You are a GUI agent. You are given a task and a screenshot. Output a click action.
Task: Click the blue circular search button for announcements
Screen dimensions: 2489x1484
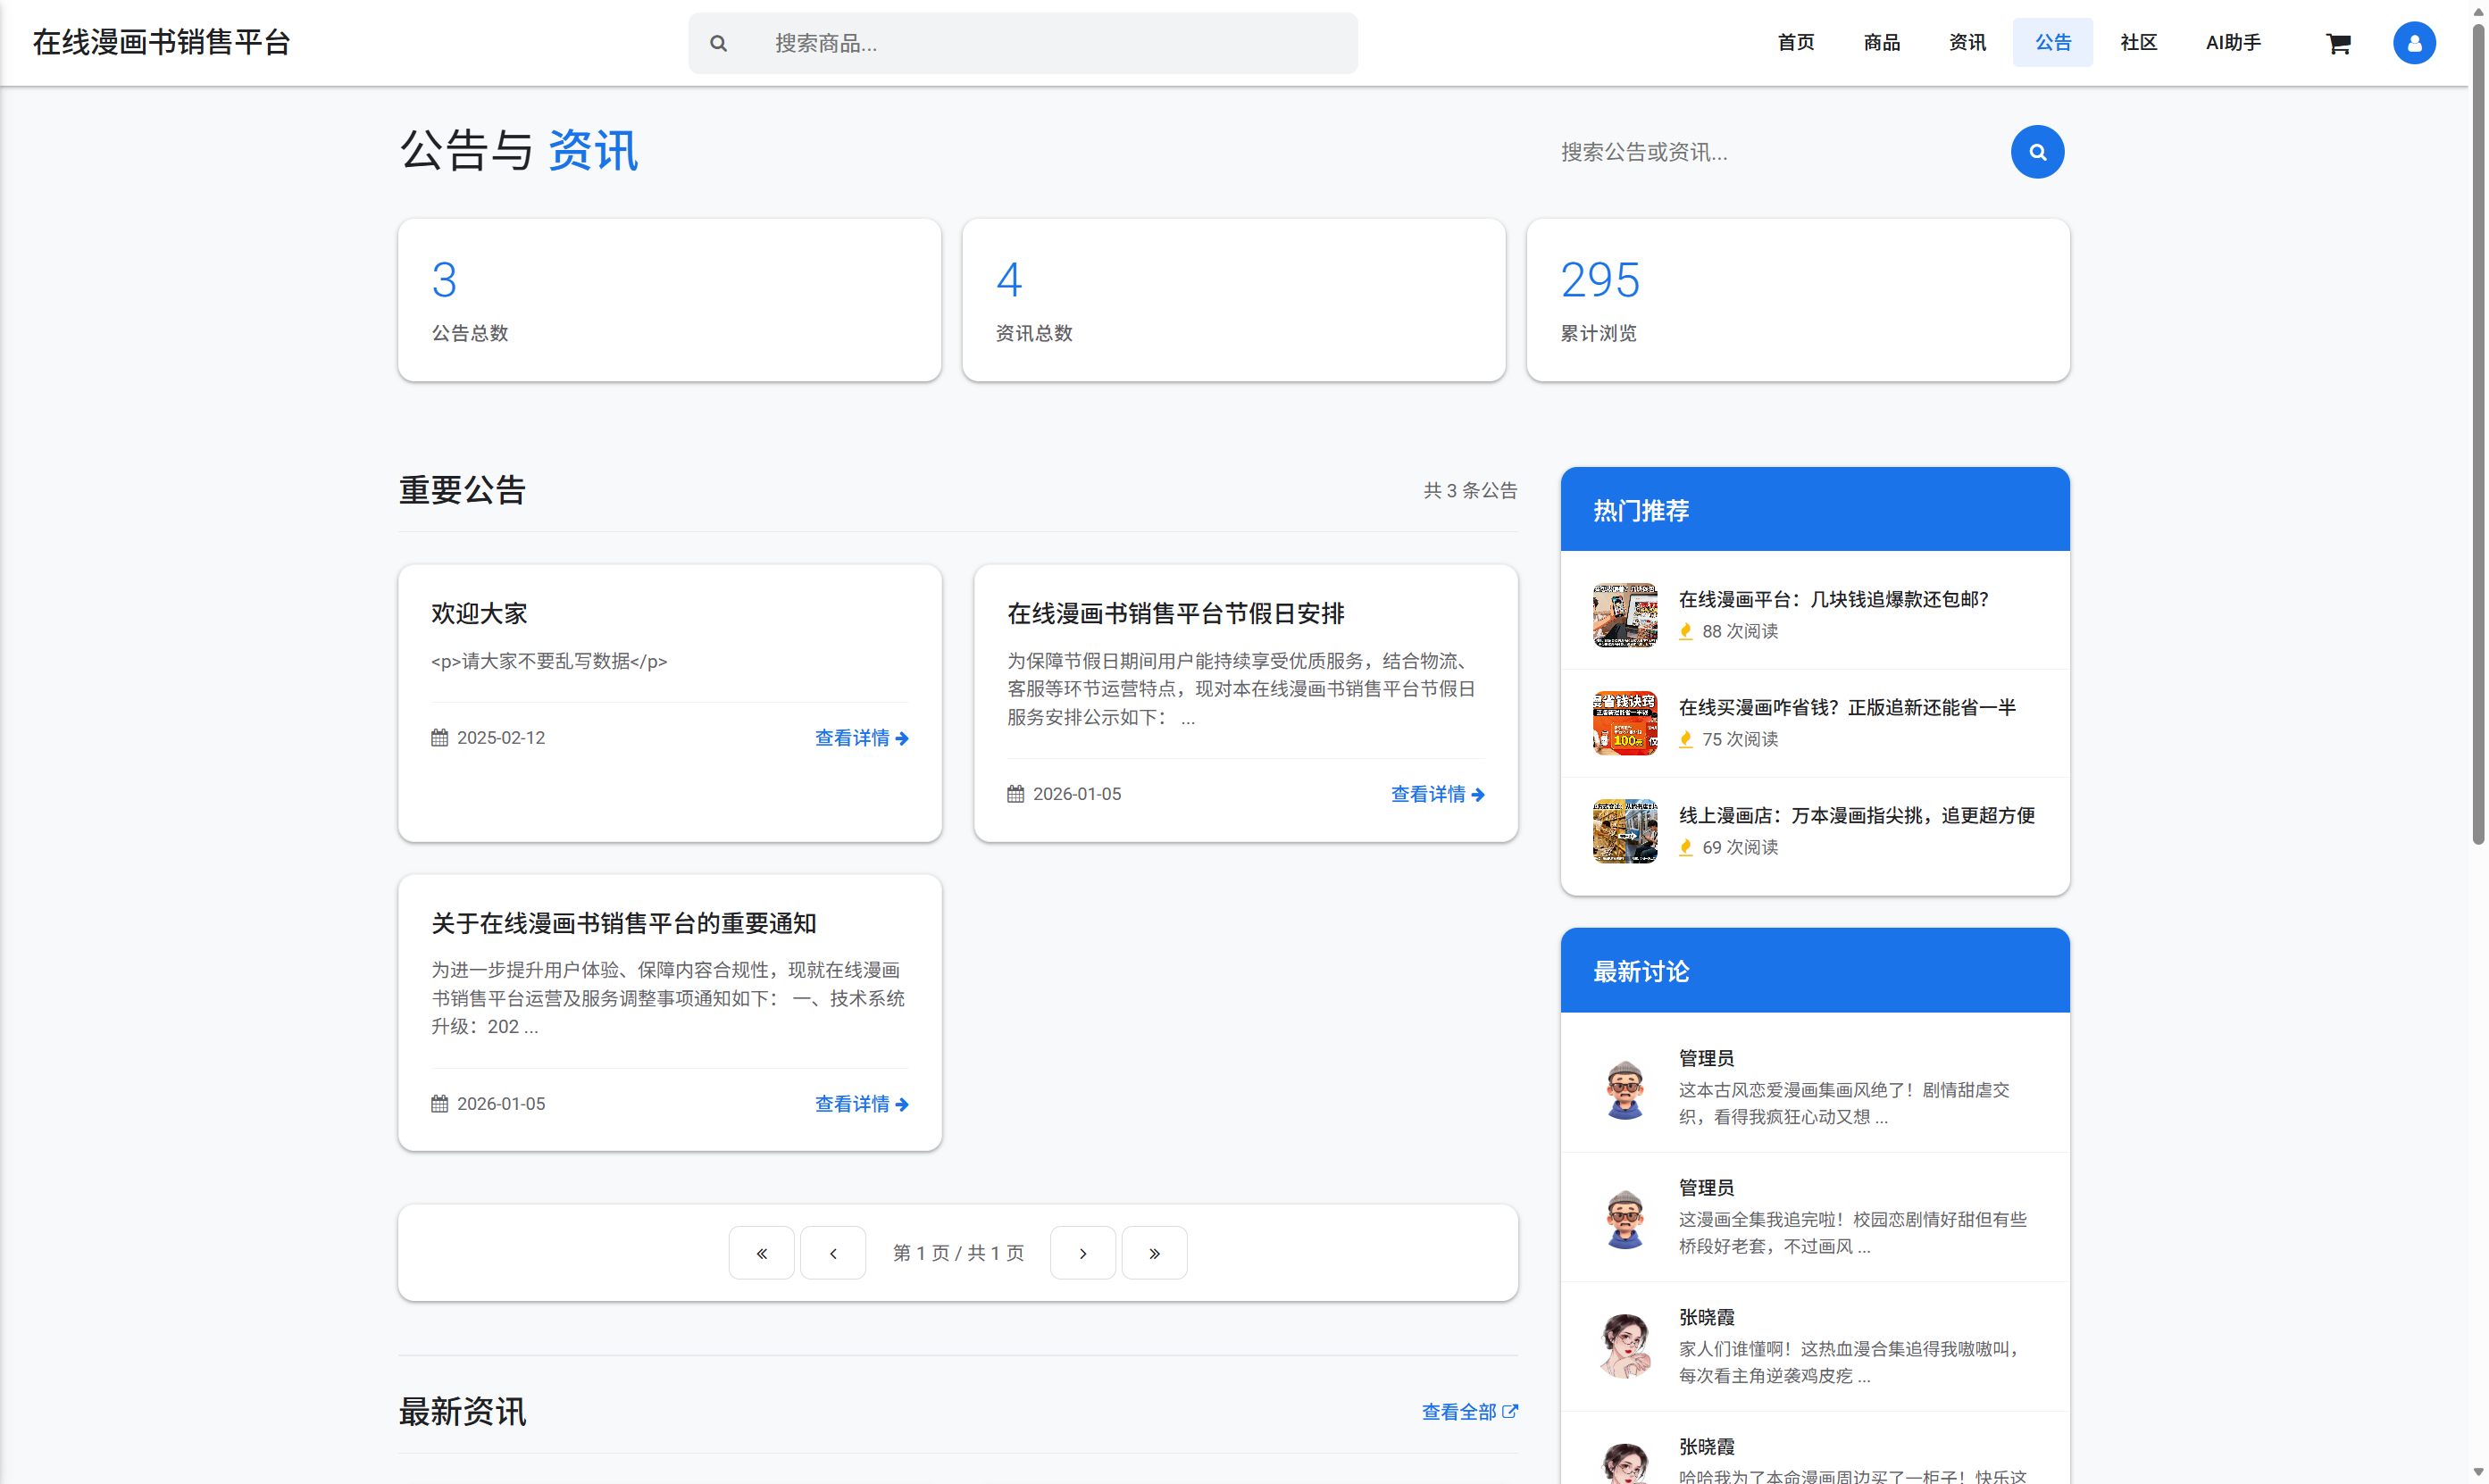[x=2038, y=151]
